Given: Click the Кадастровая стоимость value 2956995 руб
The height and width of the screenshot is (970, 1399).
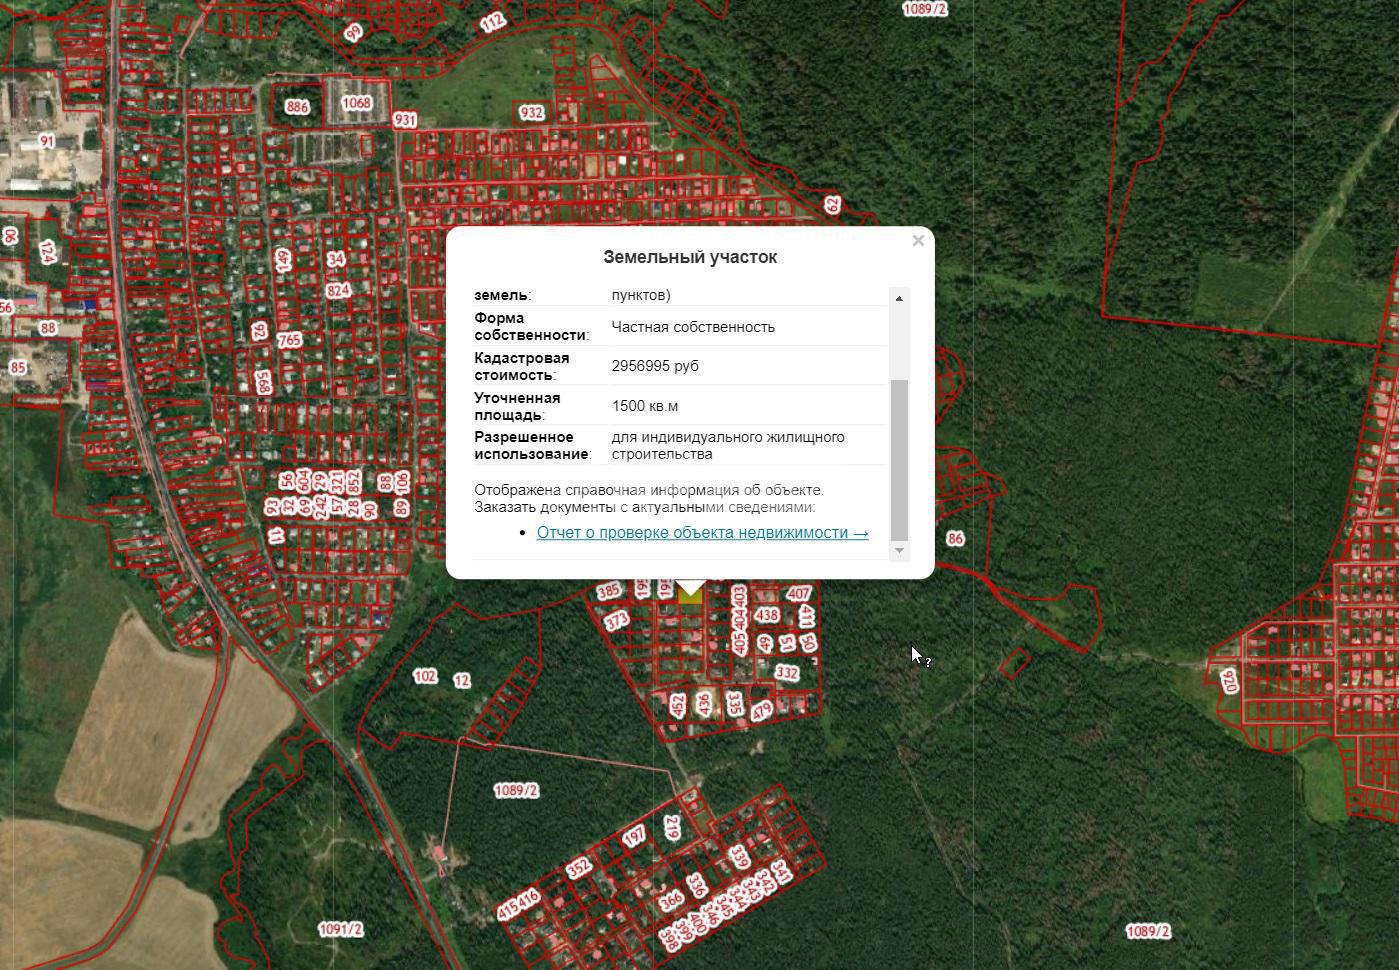Looking at the screenshot, I should click(655, 366).
